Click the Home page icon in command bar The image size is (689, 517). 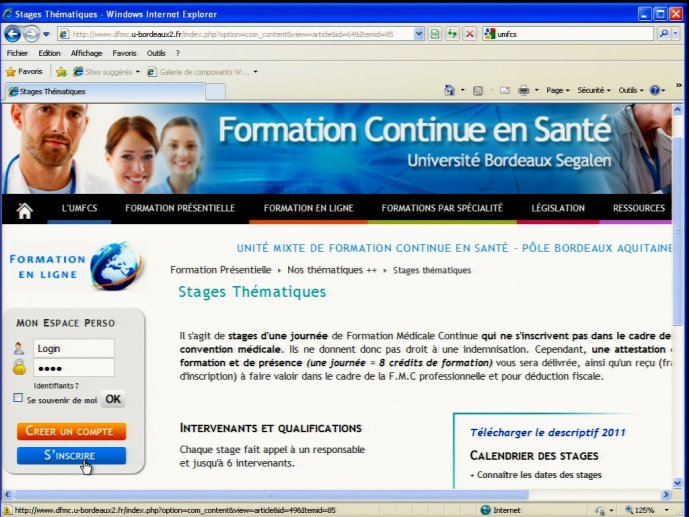tap(449, 90)
